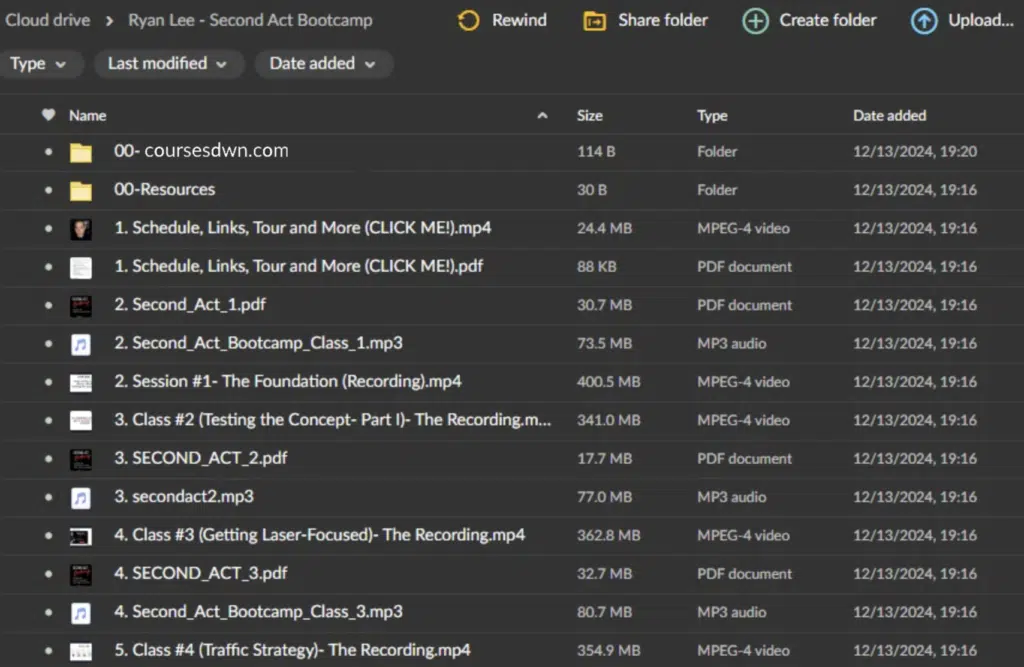1024x667 pixels.
Task: Click the 12/13/2024, 19:20 date cell
Action: pyautogui.click(x=915, y=152)
